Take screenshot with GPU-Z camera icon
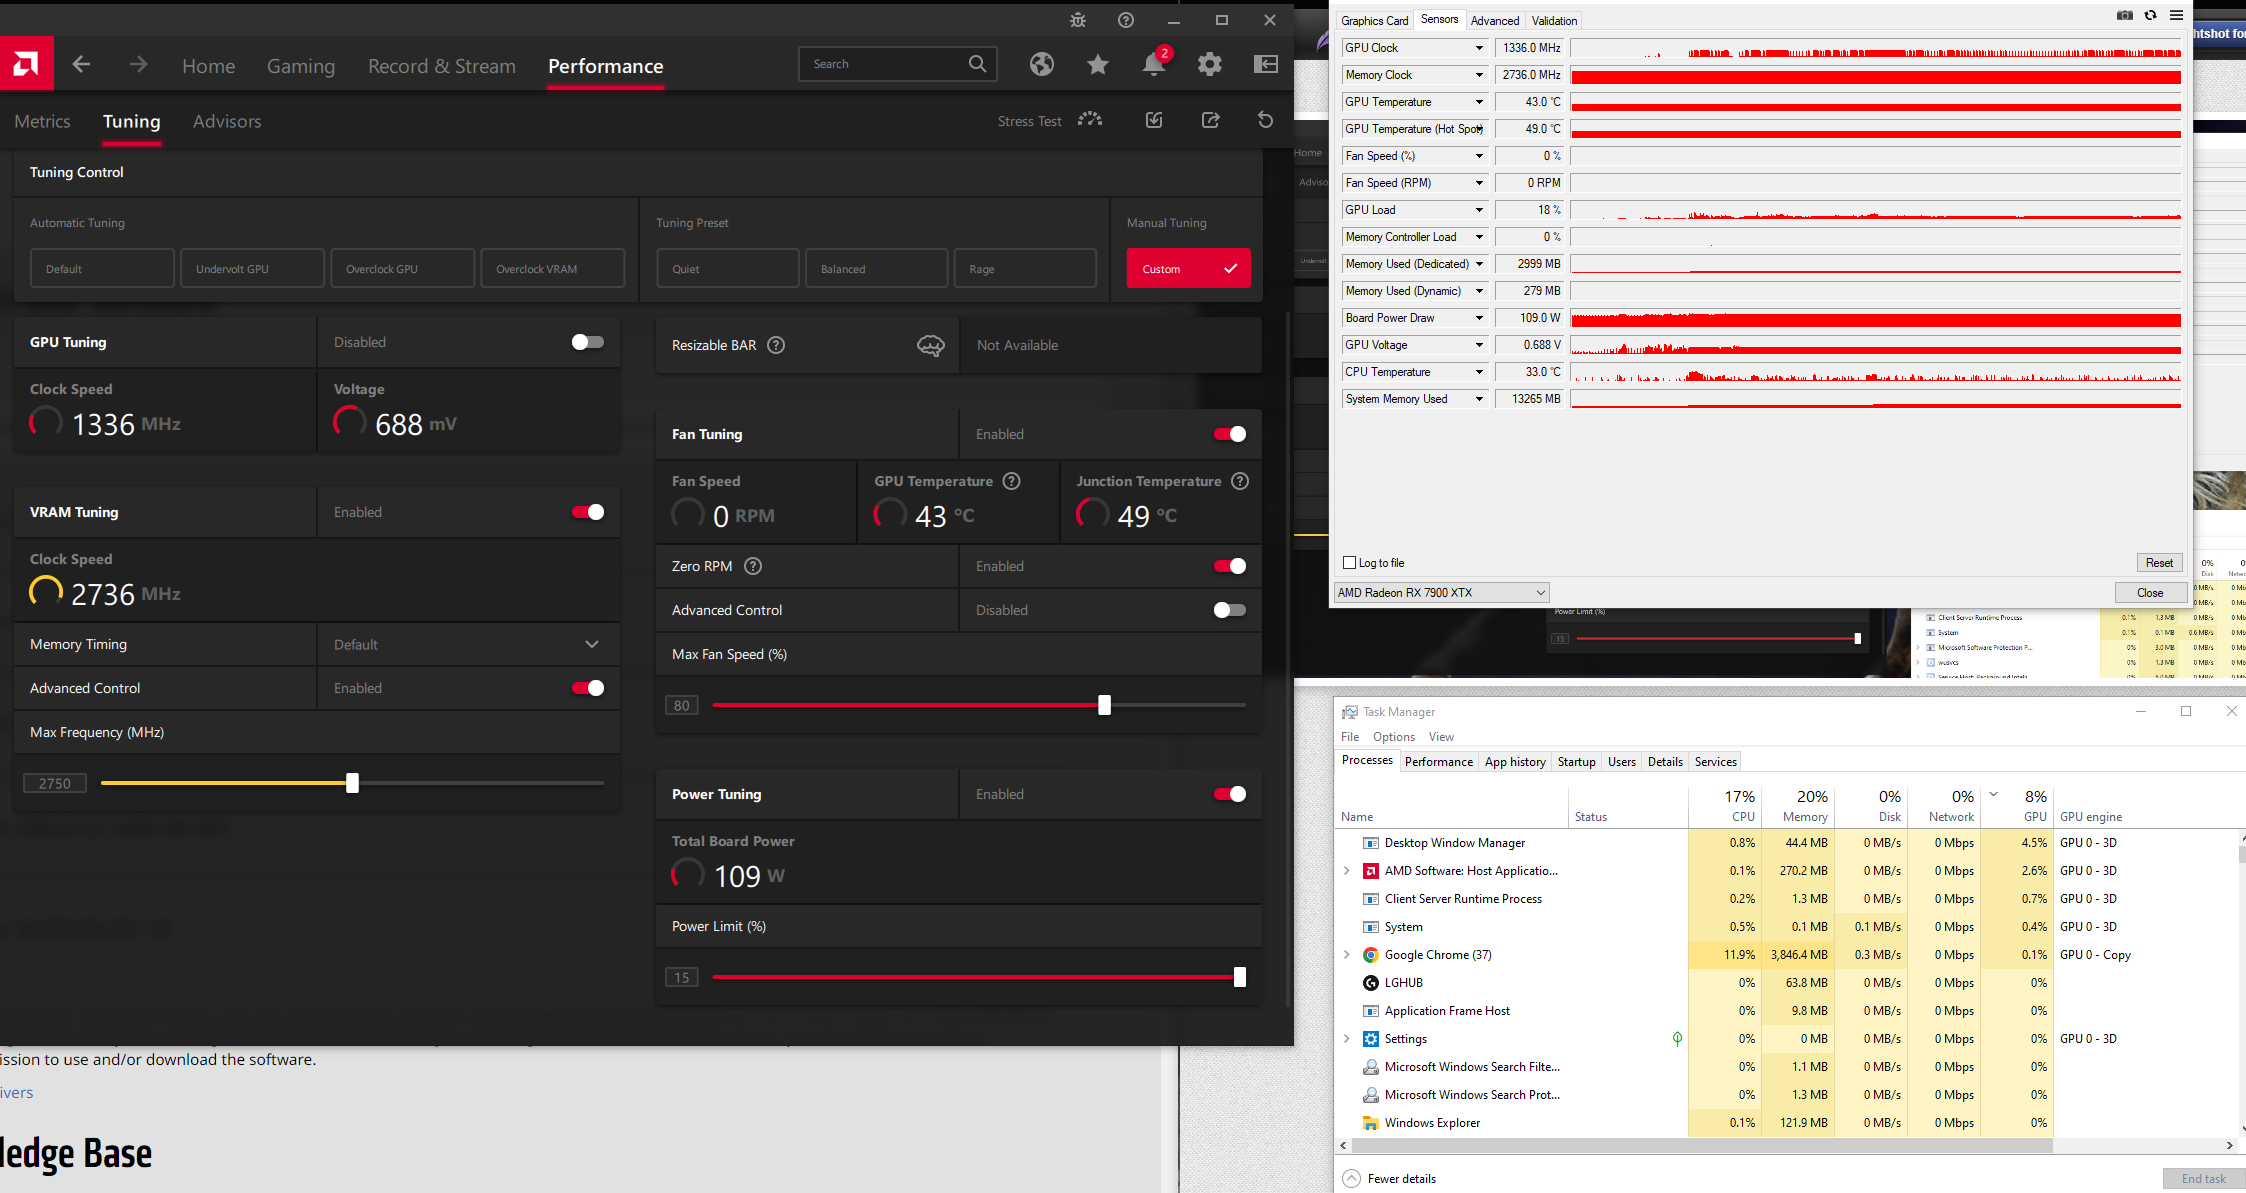The width and height of the screenshot is (2246, 1193). click(x=2125, y=15)
